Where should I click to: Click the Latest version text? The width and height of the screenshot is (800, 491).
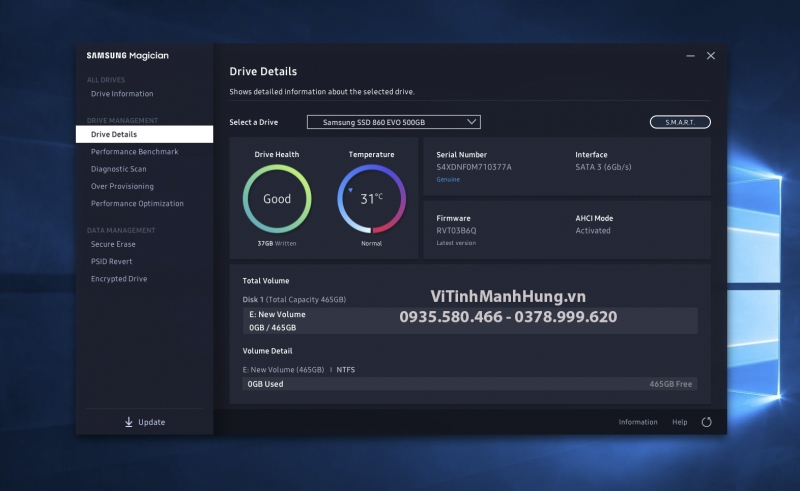(x=456, y=243)
